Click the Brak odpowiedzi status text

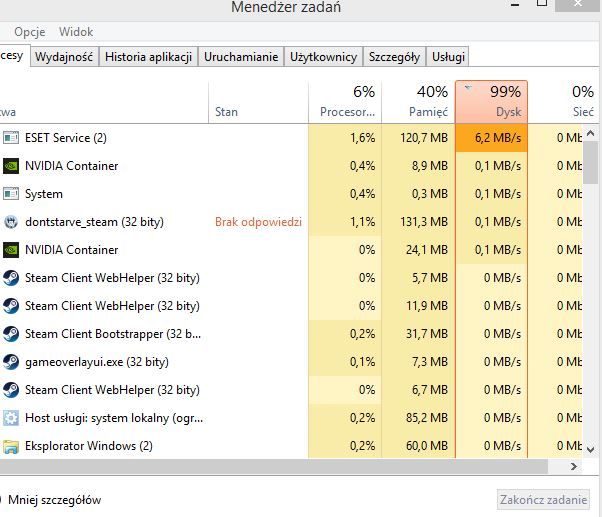pyautogui.click(x=258, y=222)
